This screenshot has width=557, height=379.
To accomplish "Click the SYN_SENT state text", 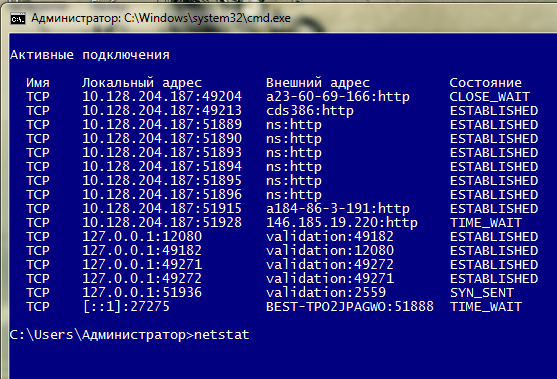I will click(482, 293).
